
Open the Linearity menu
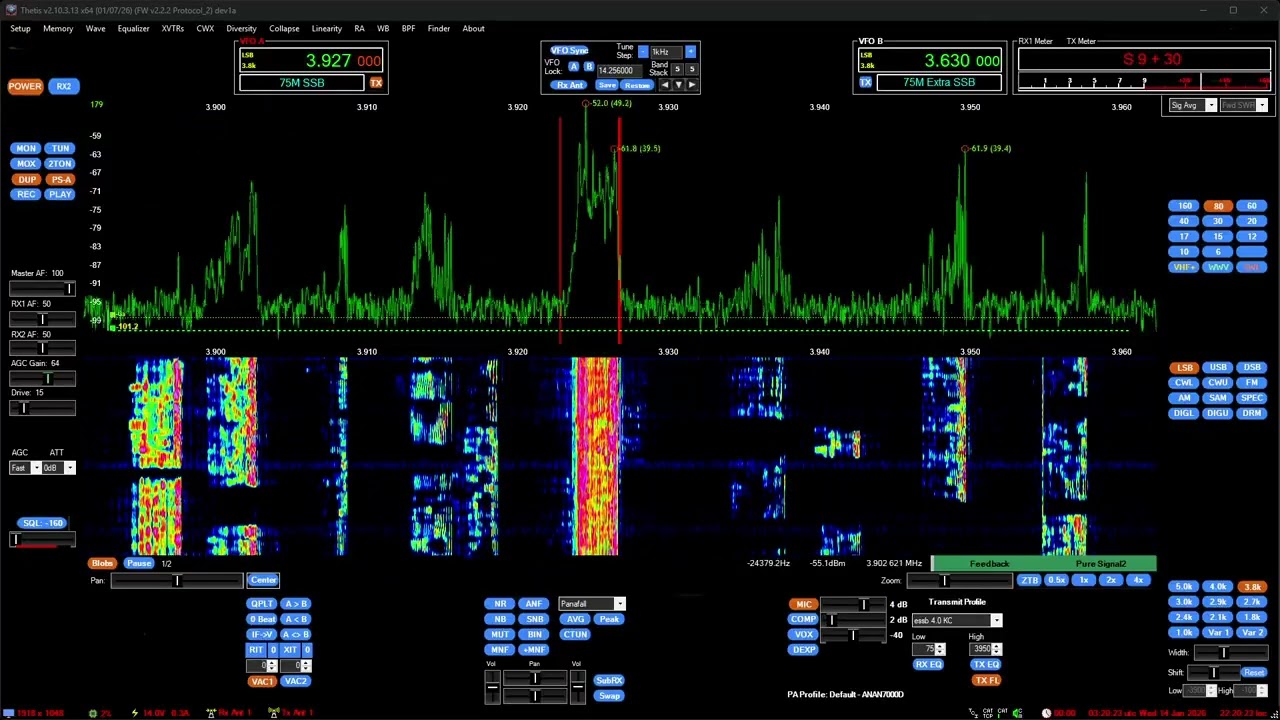[x=326, y=28]
